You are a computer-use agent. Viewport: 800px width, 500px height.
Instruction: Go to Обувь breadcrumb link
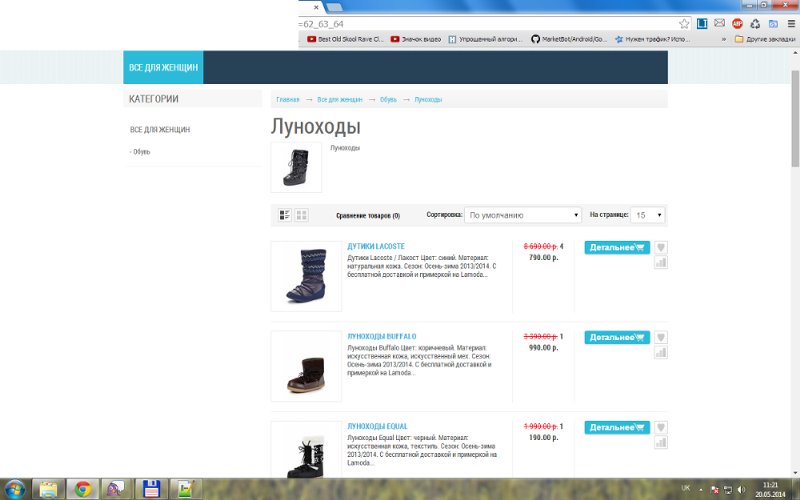click(x=388, y=99)
